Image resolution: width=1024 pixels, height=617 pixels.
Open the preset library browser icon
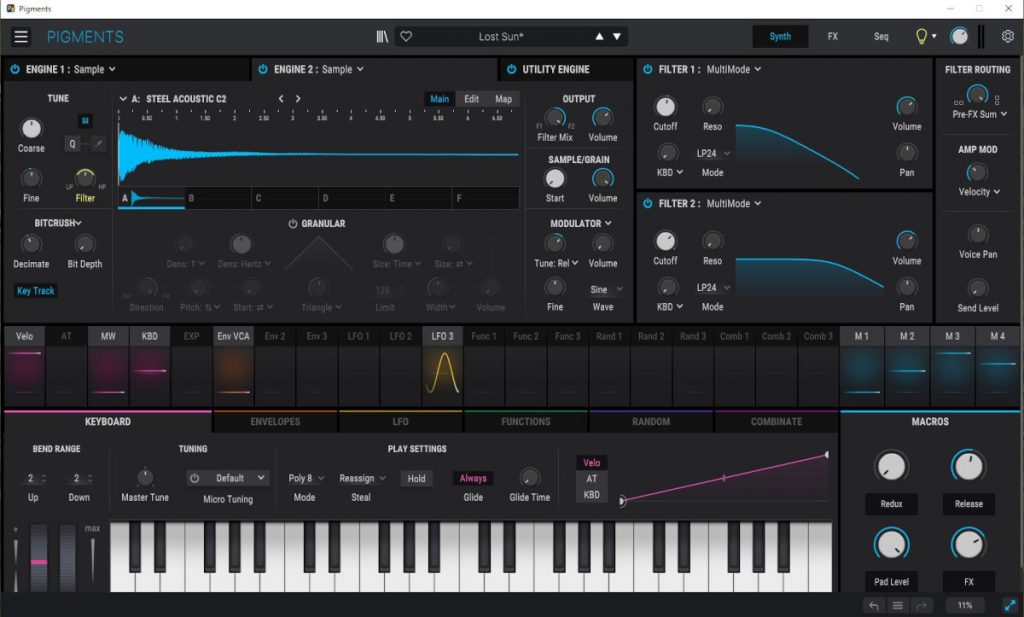382,37
